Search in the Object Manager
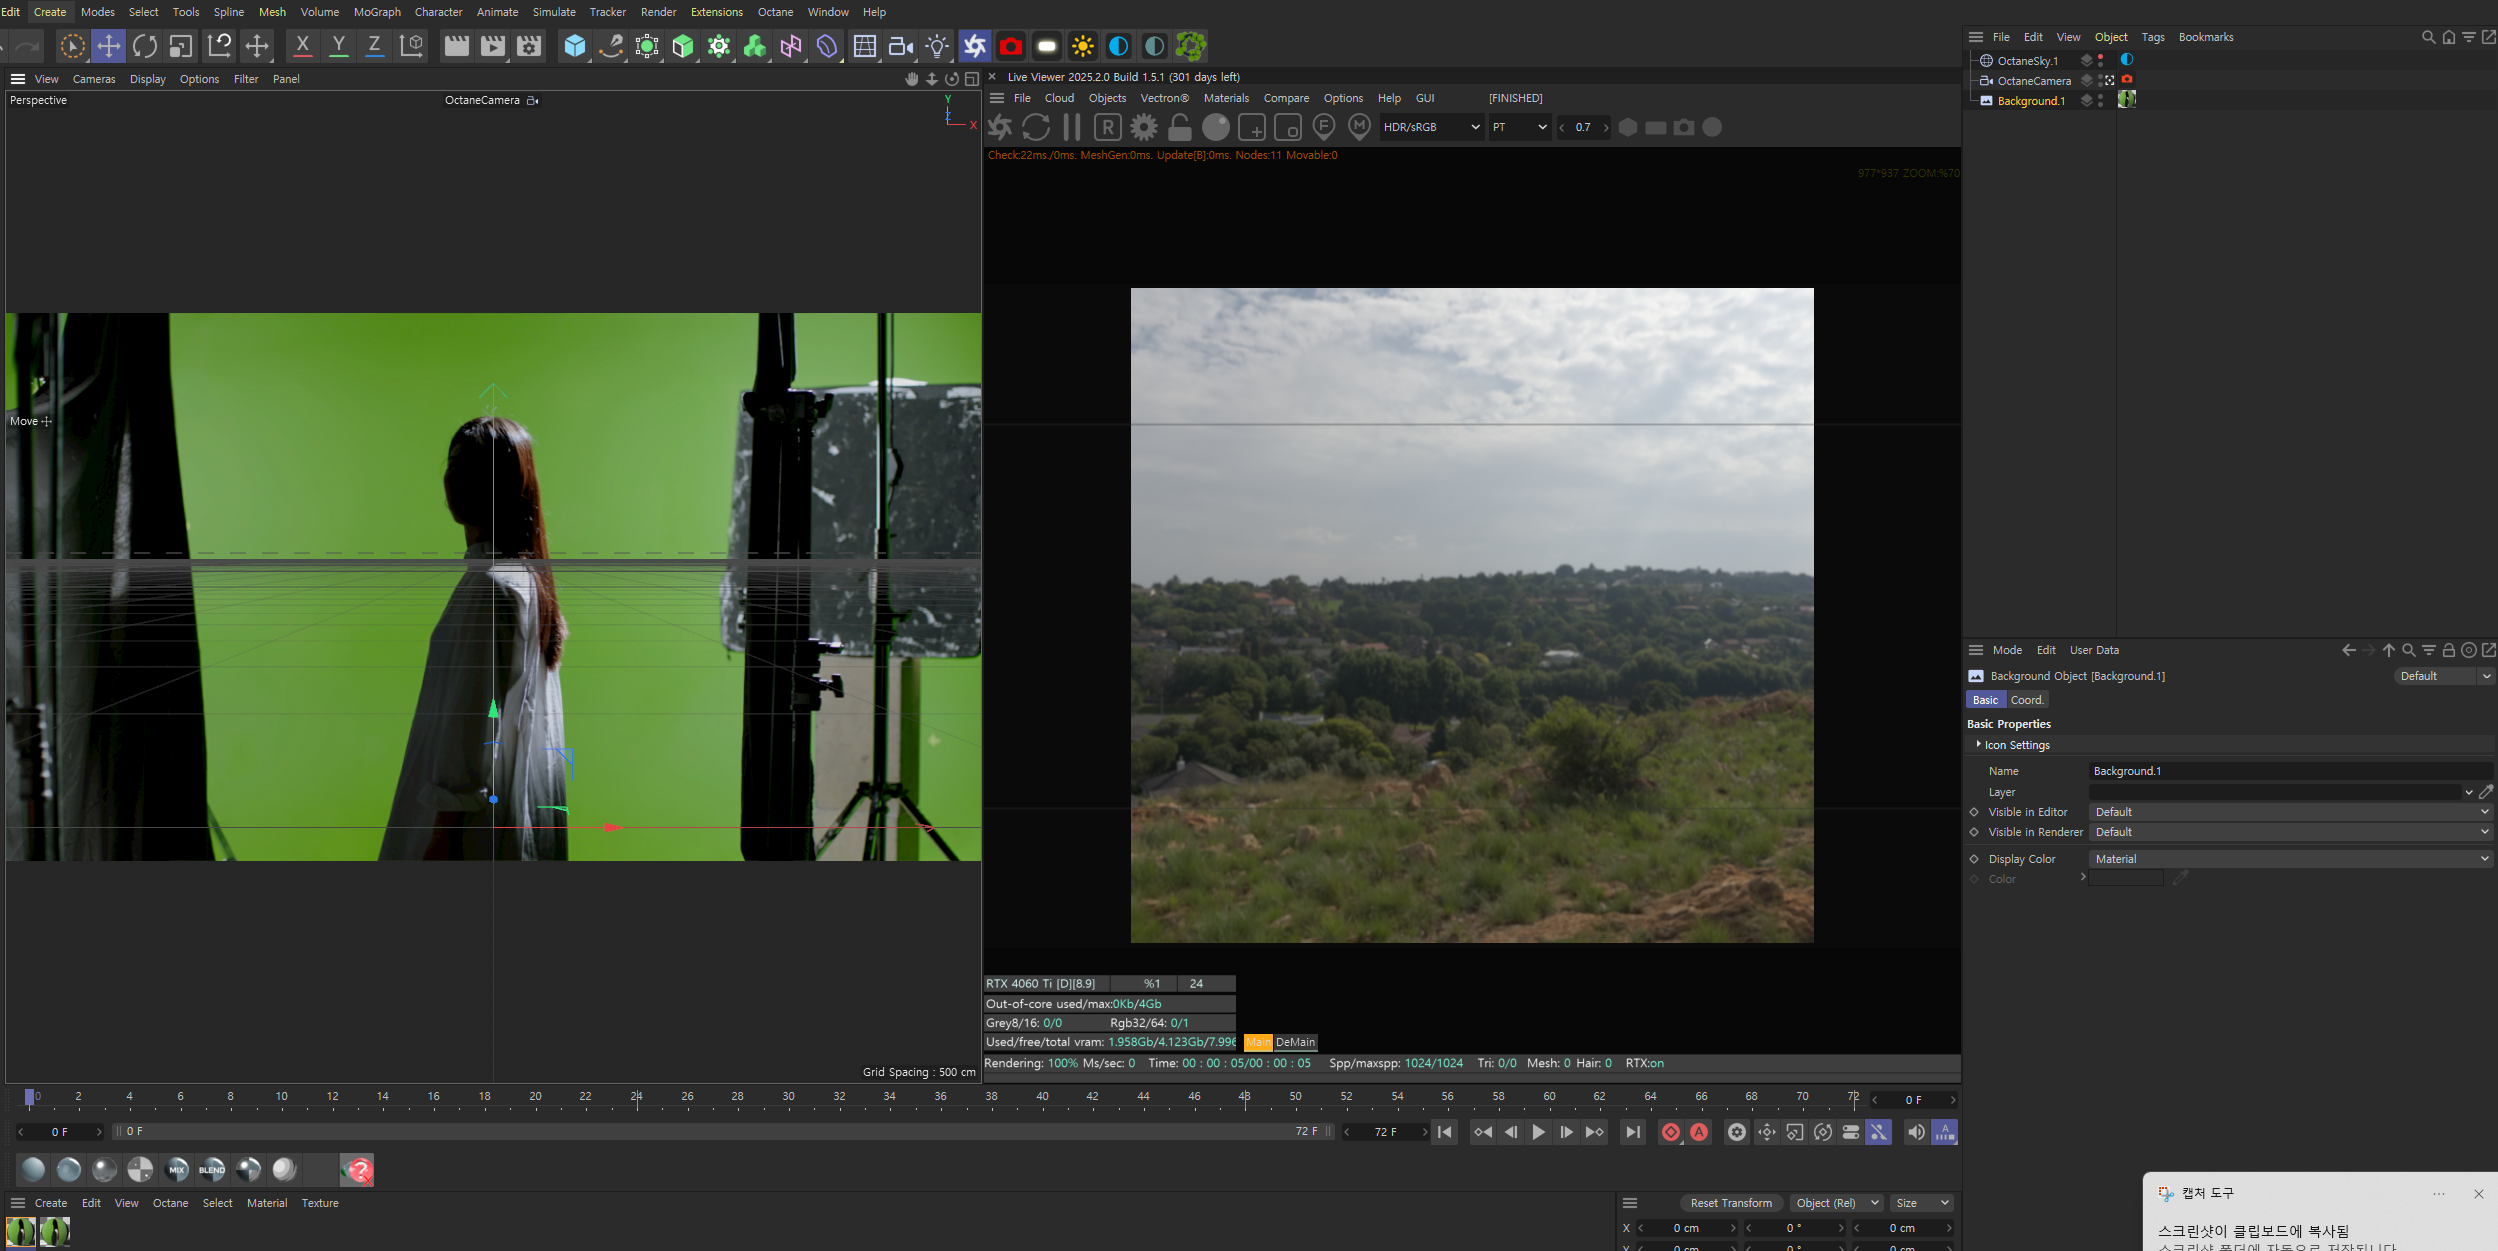This screenshot has width=2498, height=1251. pos(2428,37)
